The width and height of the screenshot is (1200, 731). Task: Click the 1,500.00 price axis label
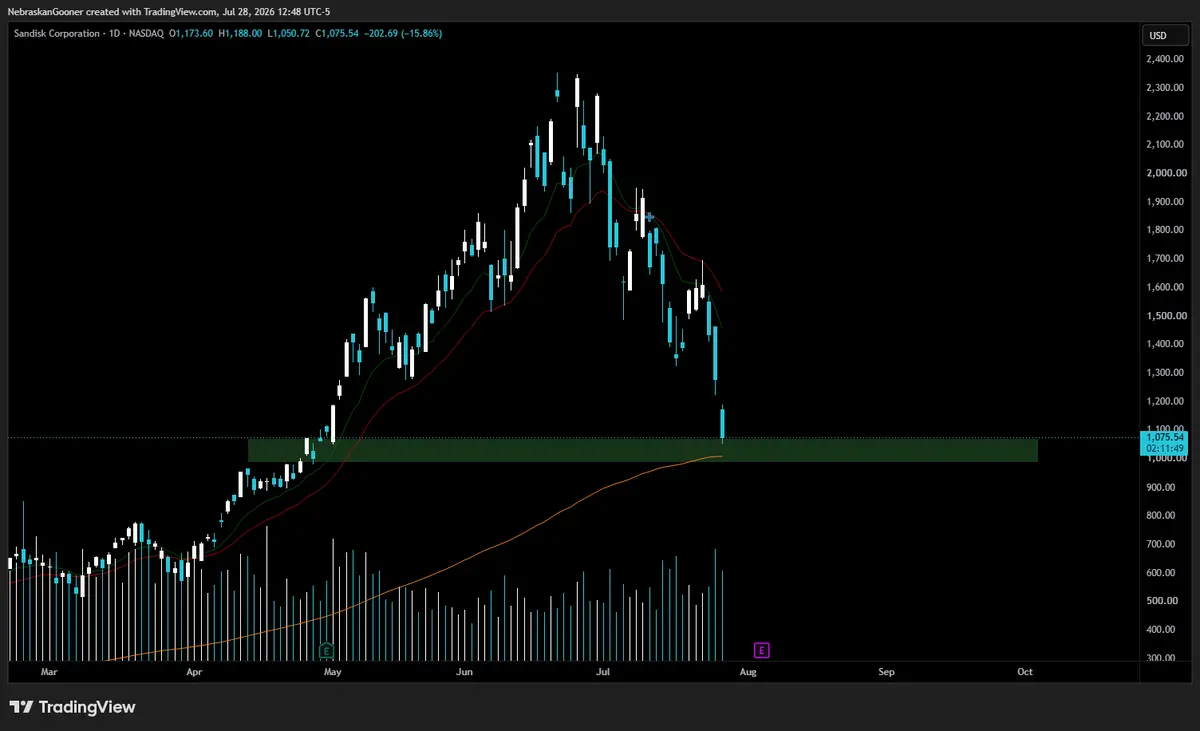coord(1166,316)
